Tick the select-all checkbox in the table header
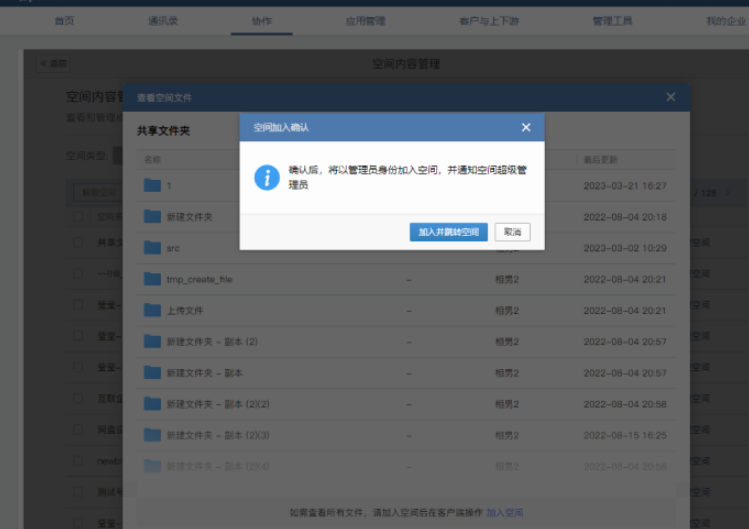 point(78,216)
